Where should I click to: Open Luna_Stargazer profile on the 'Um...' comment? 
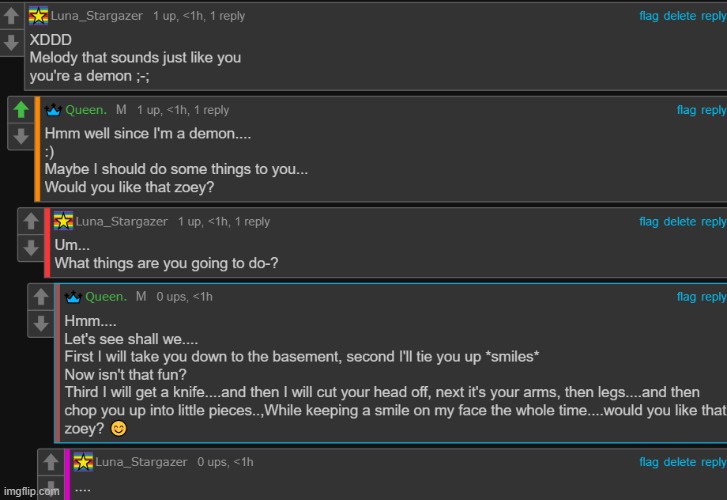pyautogui.click(x=121, y=222)
